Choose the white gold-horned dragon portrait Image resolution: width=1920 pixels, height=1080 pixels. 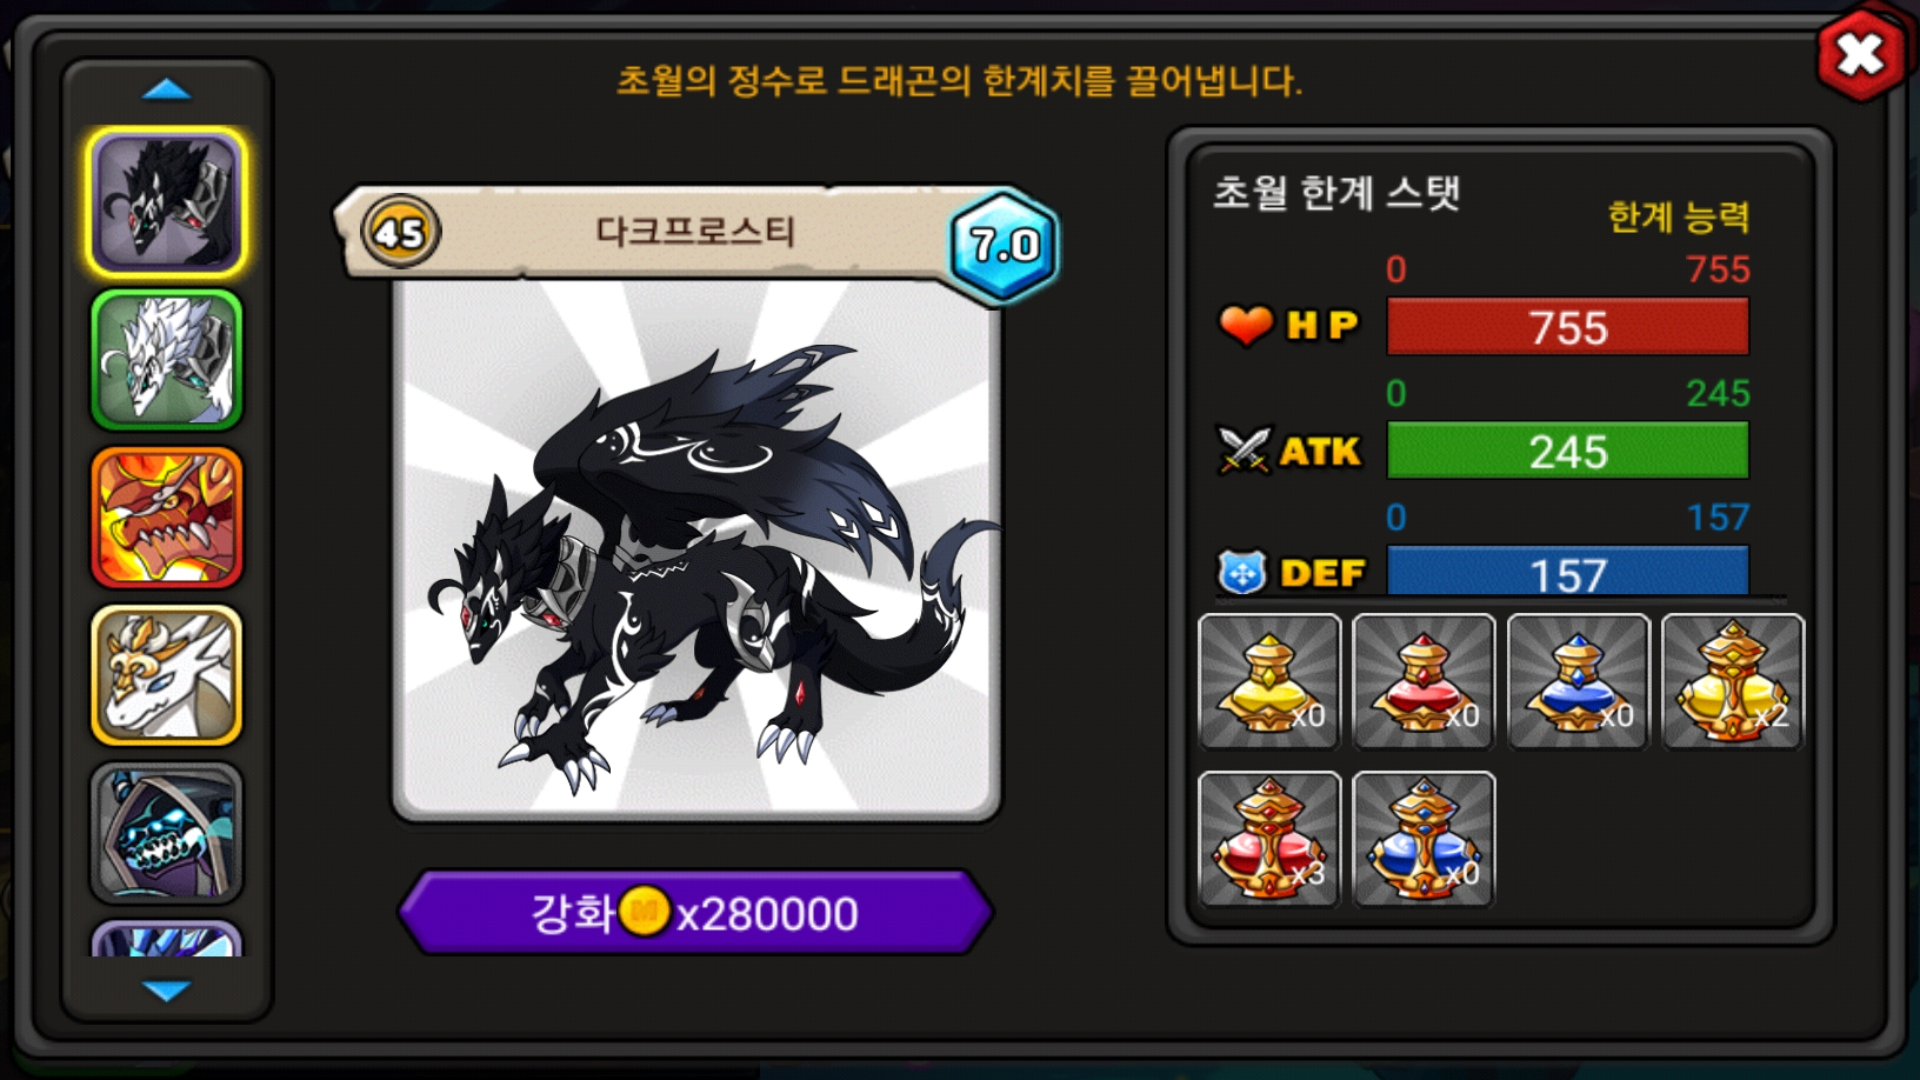(x=167, y=675)
